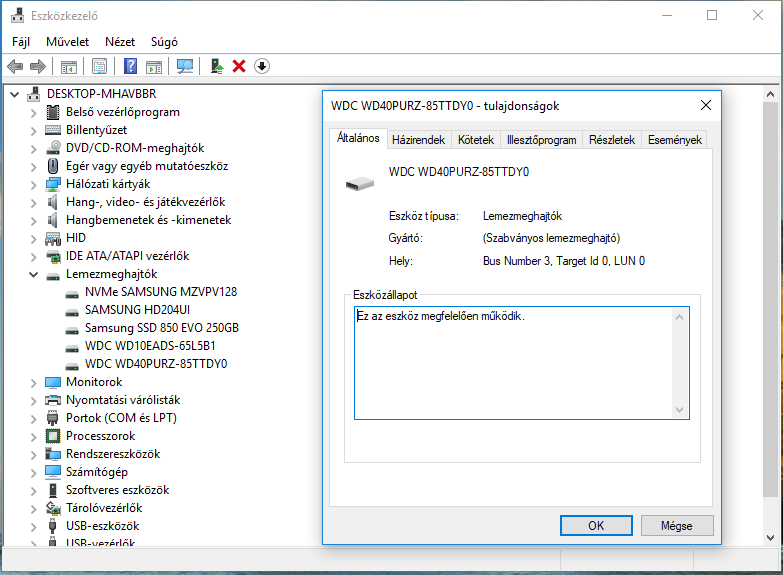
Task: Click the Back arrow toolbar icon
Action: (x=15, y=66)
